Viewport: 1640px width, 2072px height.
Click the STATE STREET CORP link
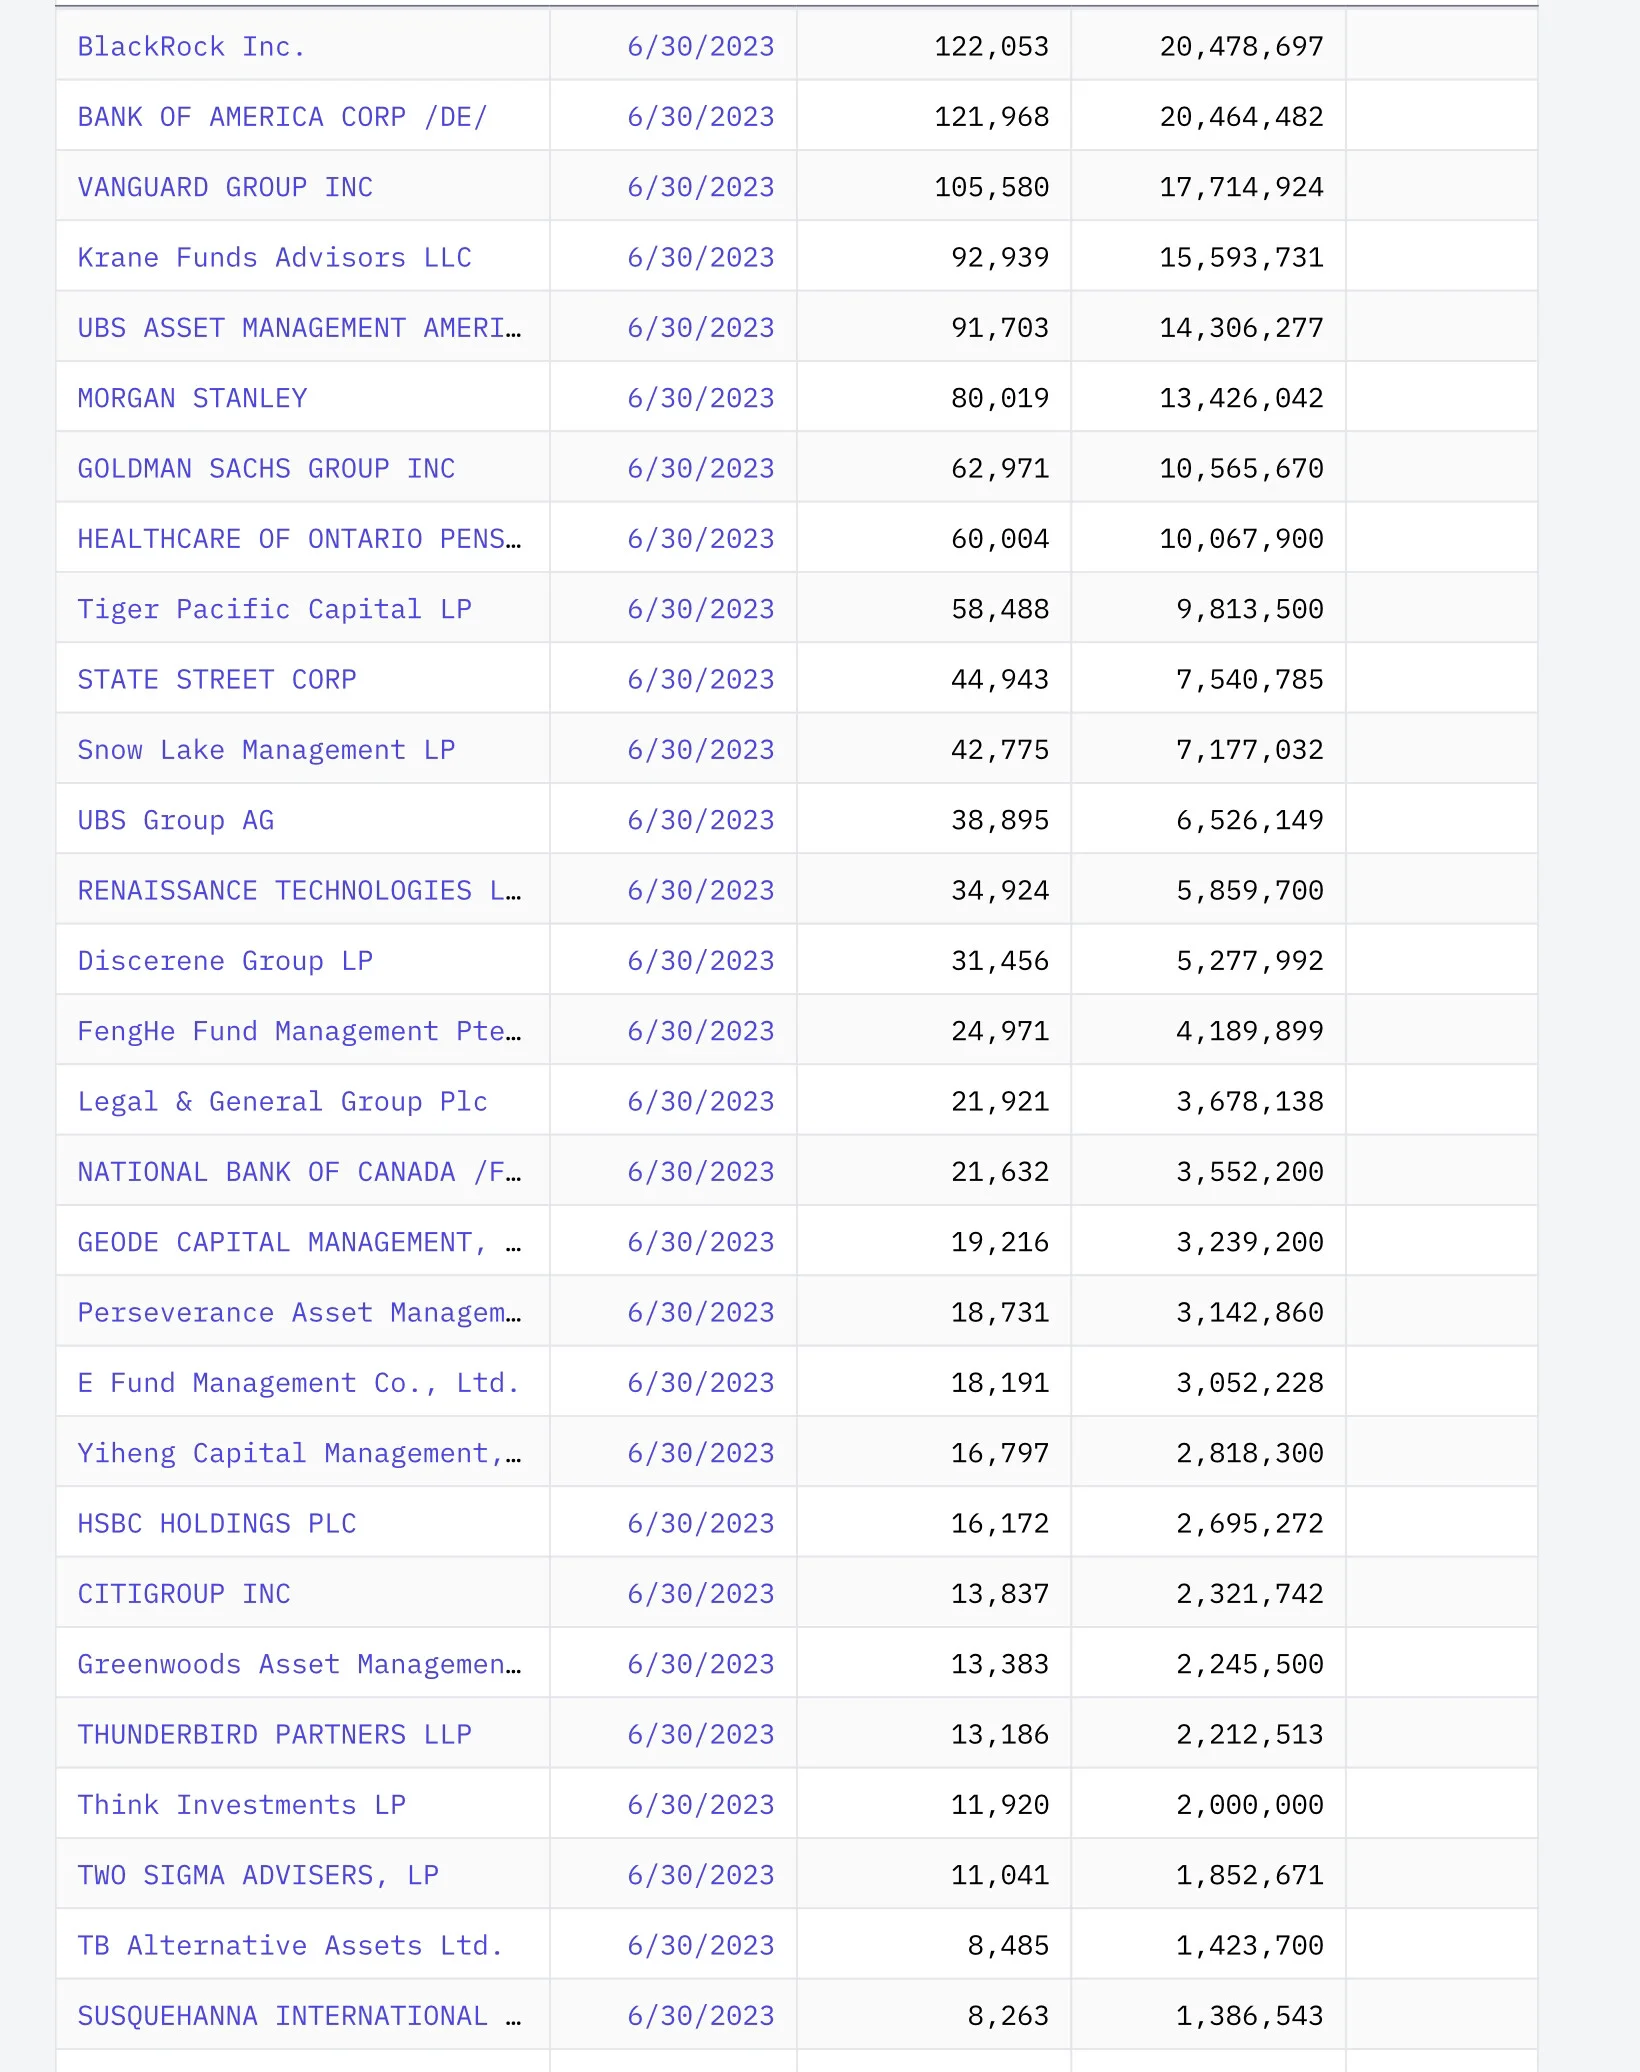(x=217, y=680)
